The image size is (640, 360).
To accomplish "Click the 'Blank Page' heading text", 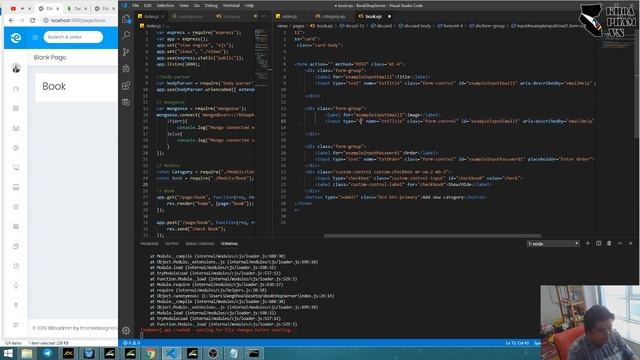I will pyautogui.click(x=50, y=57).
